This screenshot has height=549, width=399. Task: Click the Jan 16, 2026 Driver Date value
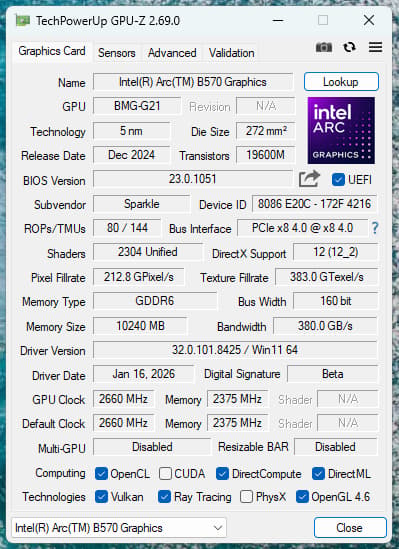(x=144, y=374)
